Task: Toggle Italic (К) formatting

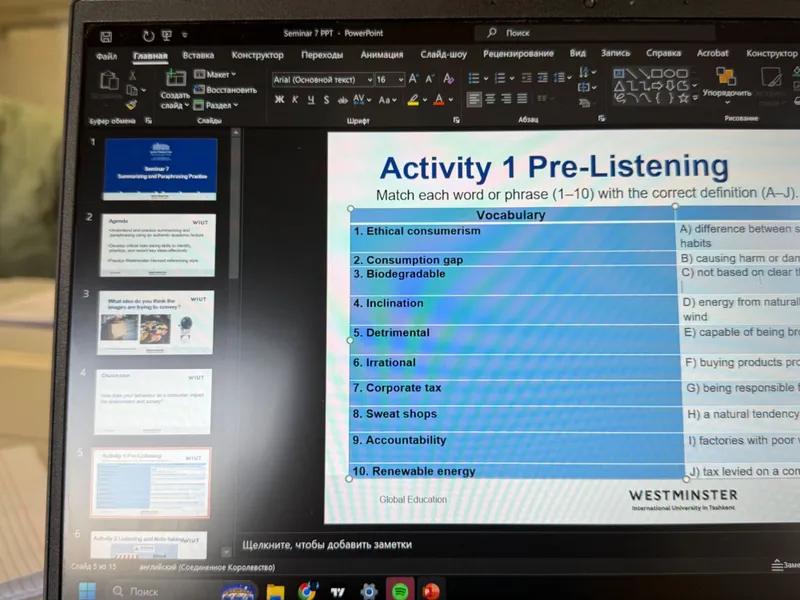Action: [295, 99]
